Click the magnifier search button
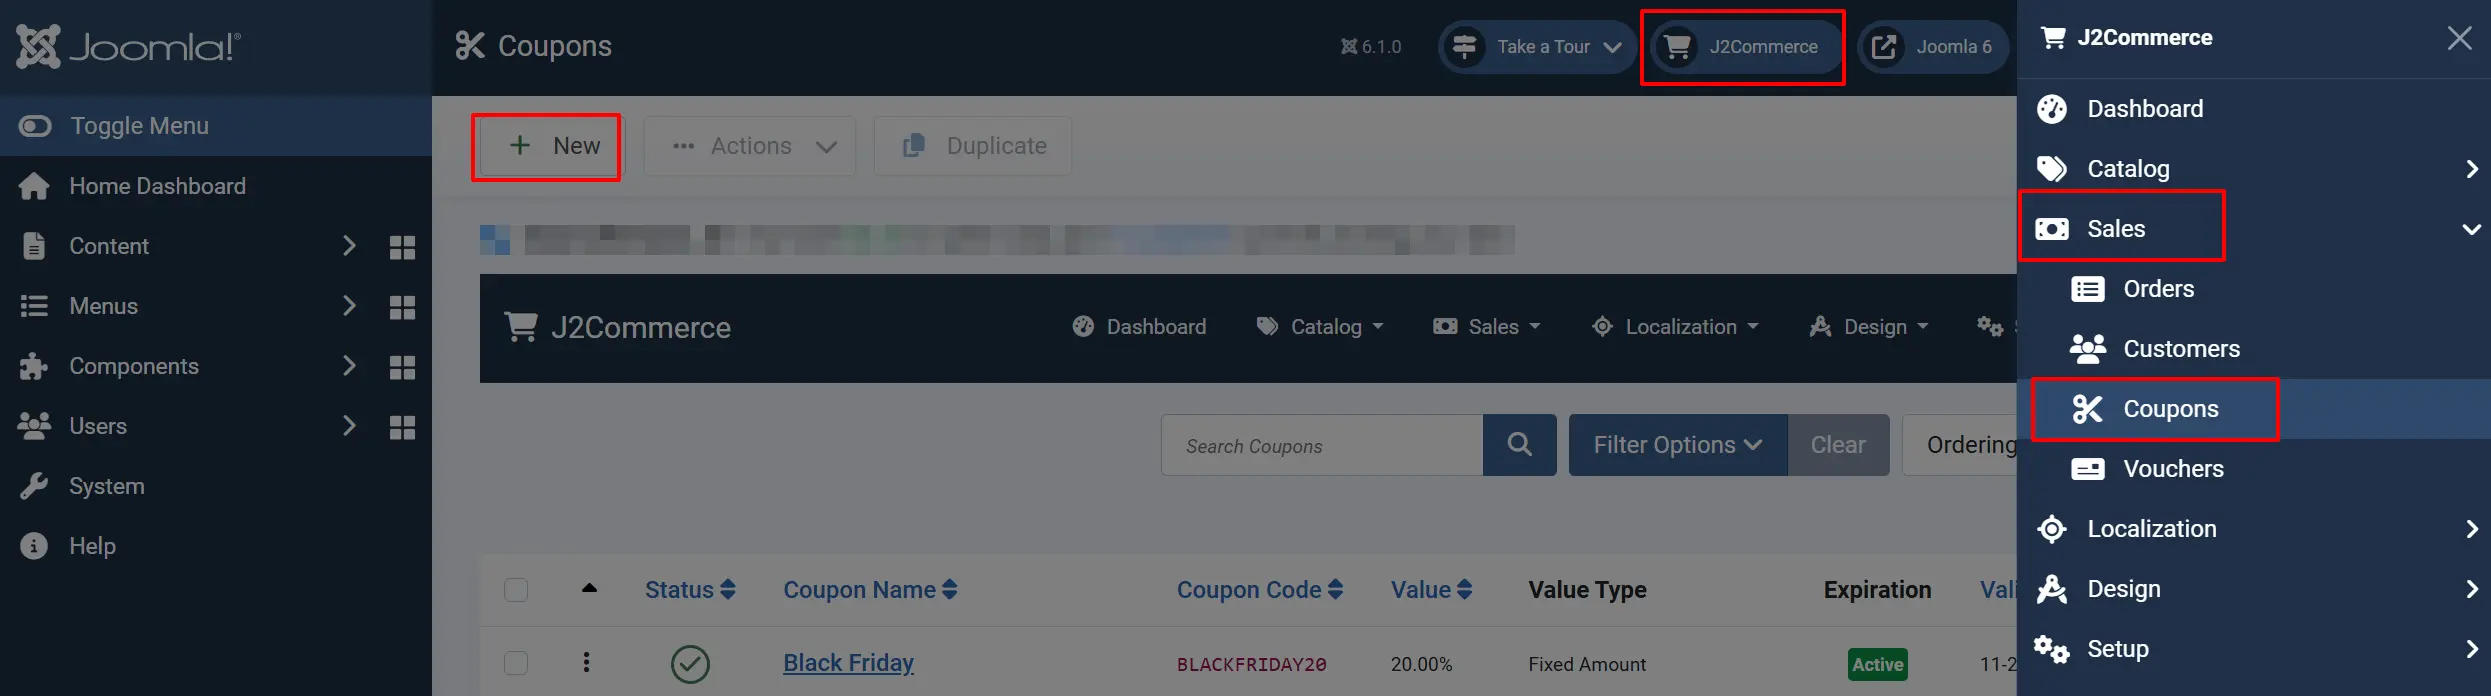 tap(1520, 445)
